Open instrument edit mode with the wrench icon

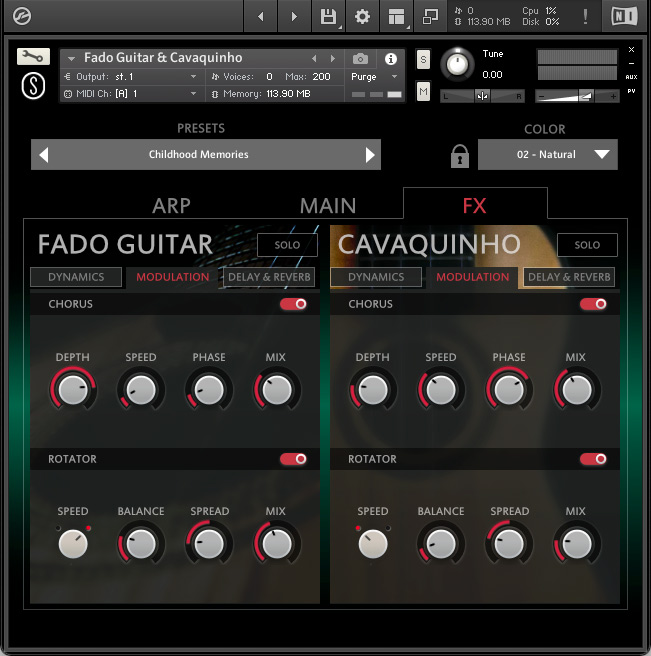click(x=33, y=56)
